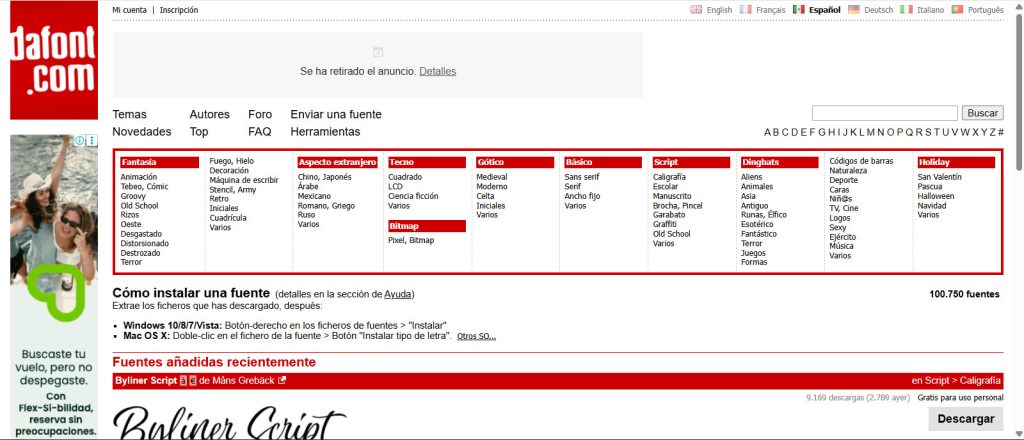Viewport: 1024px width, 440px height.
Task: Switch language via the English flag
Action: [696, 10]
